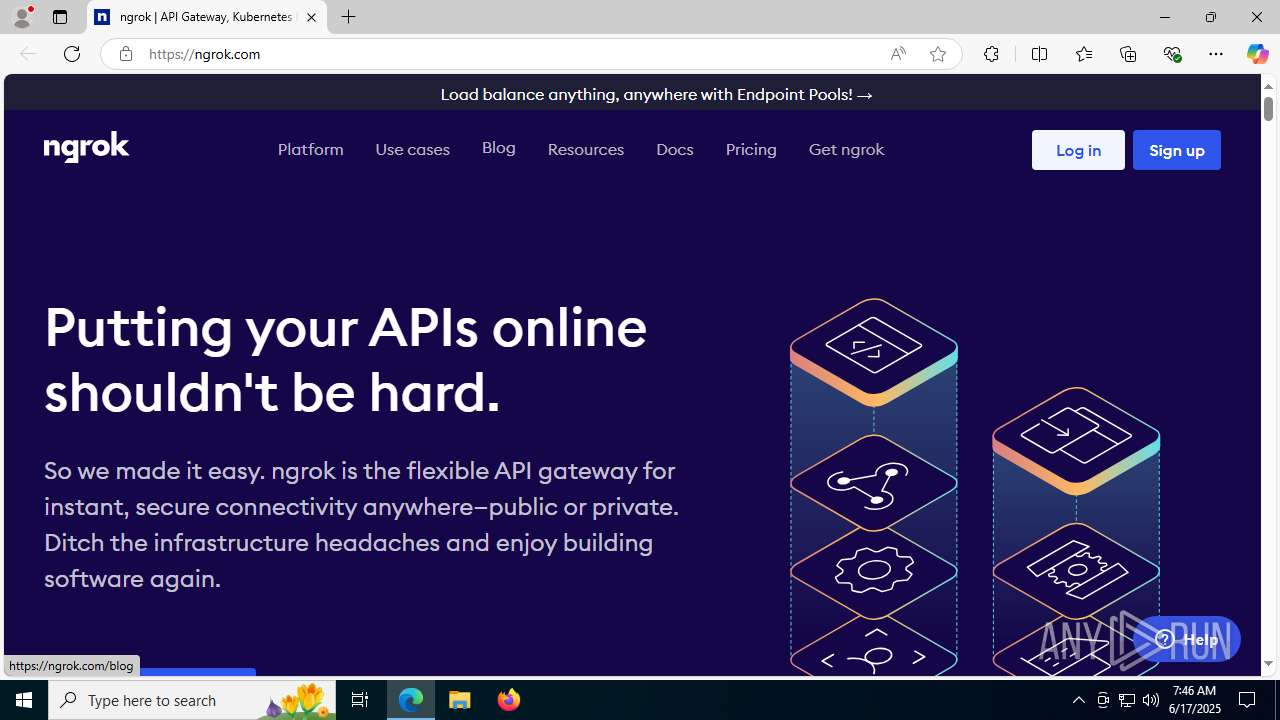Open the Extensions menu
The height and width of the screenshot is (720, 1280).
991,54
